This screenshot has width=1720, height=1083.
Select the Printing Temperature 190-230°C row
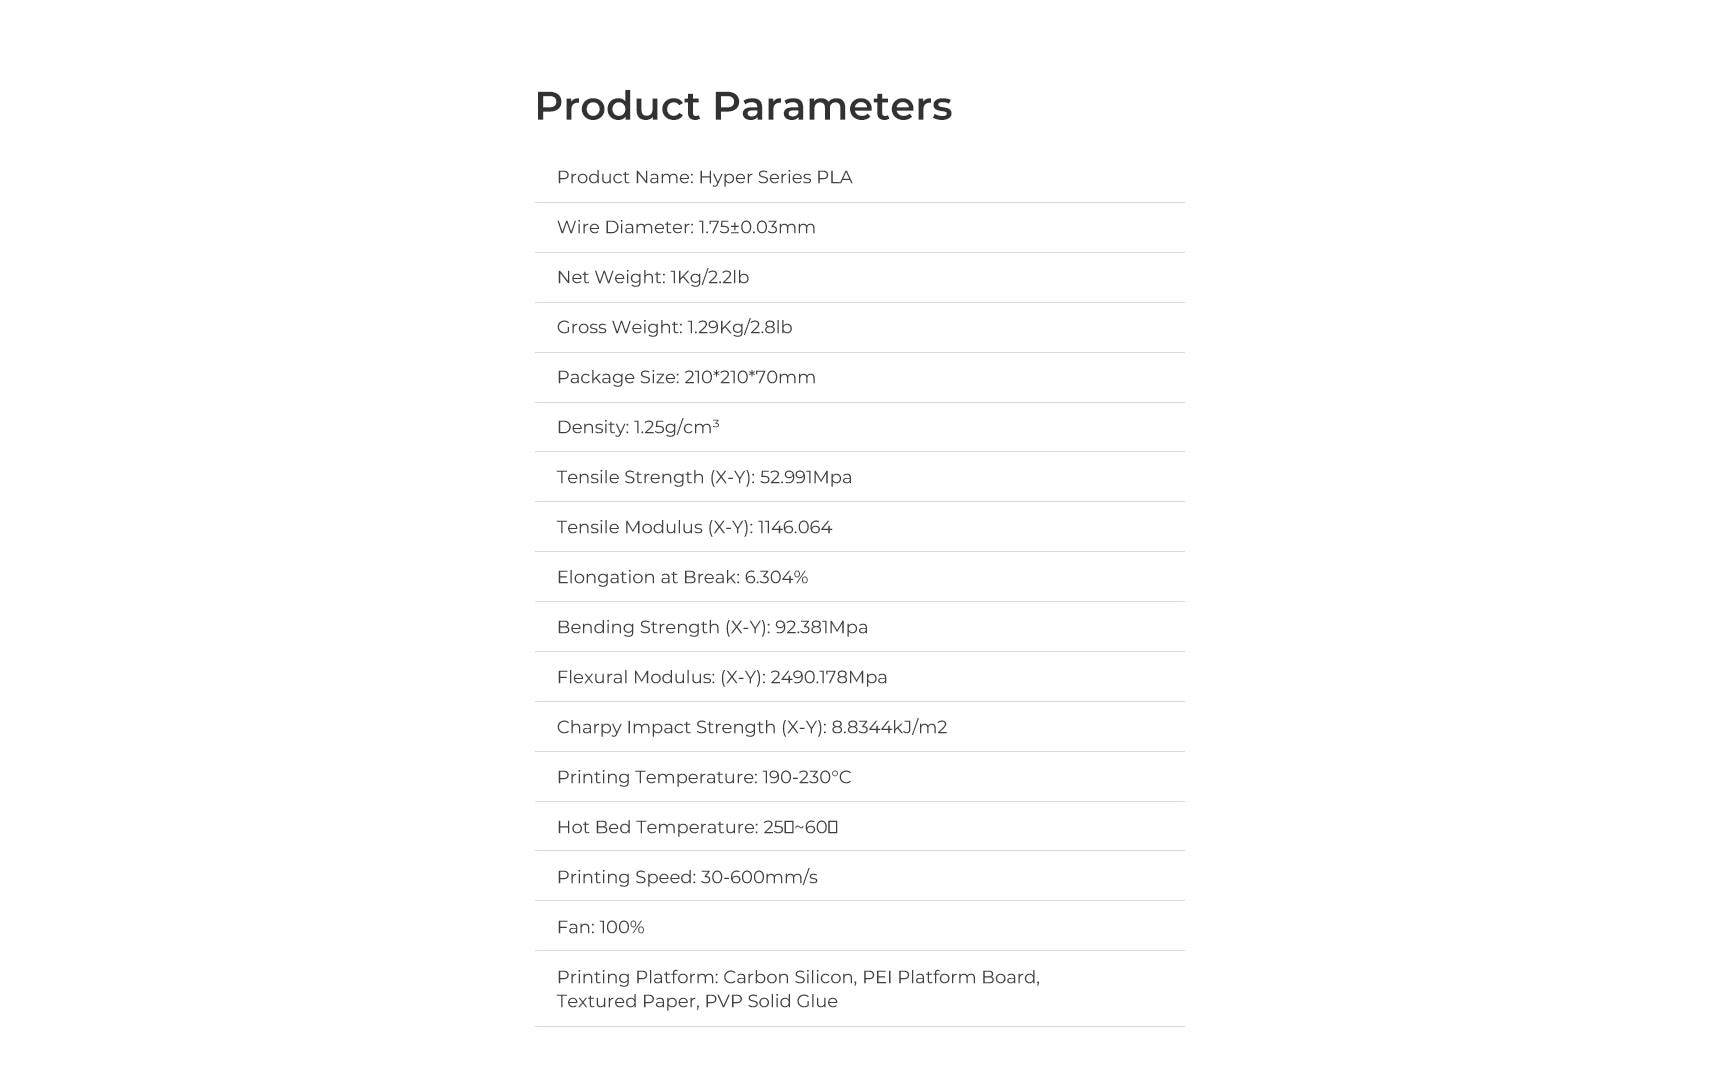click(704, 778)
